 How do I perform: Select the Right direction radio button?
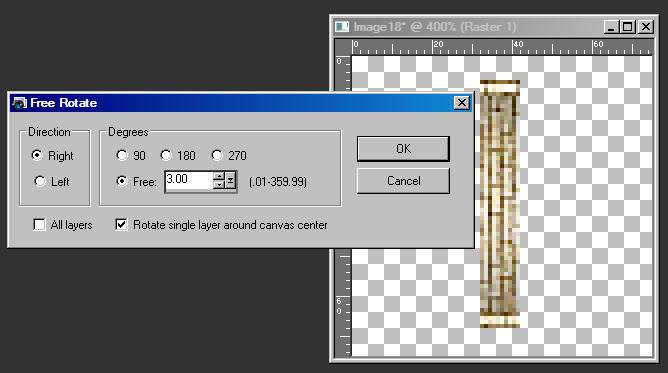(x=37, y=155)
